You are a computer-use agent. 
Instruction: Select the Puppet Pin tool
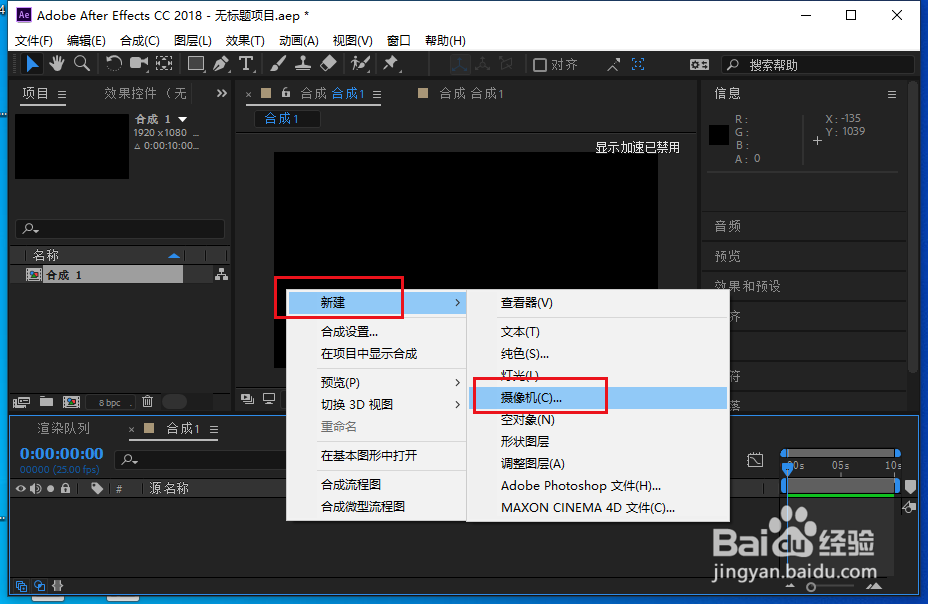click(391, 64)
